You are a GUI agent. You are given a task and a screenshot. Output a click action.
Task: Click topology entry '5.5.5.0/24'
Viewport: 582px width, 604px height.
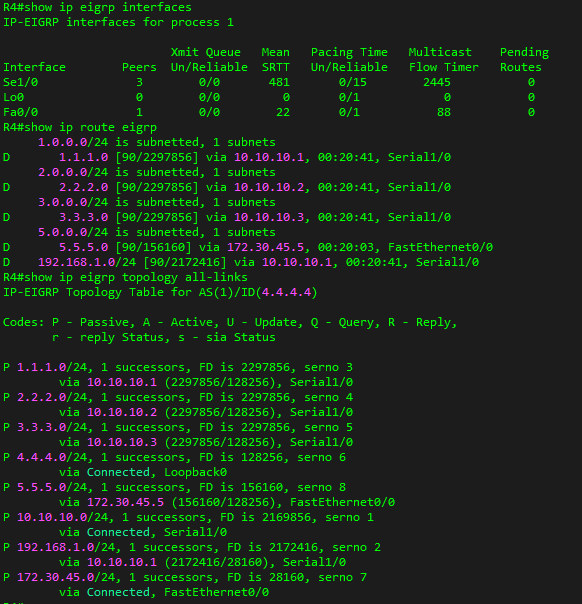(52, 488)
